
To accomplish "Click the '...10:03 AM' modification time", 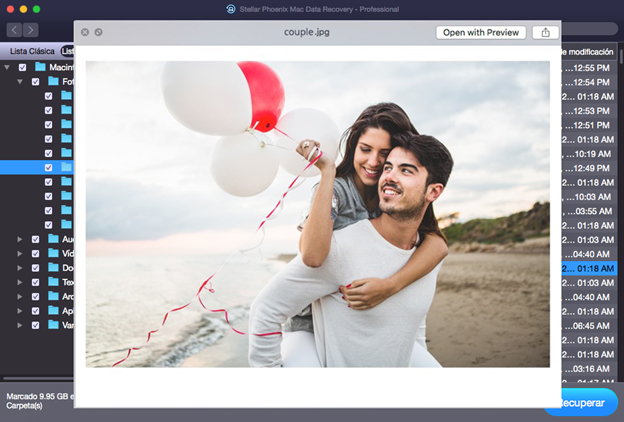I will [588, 197].
